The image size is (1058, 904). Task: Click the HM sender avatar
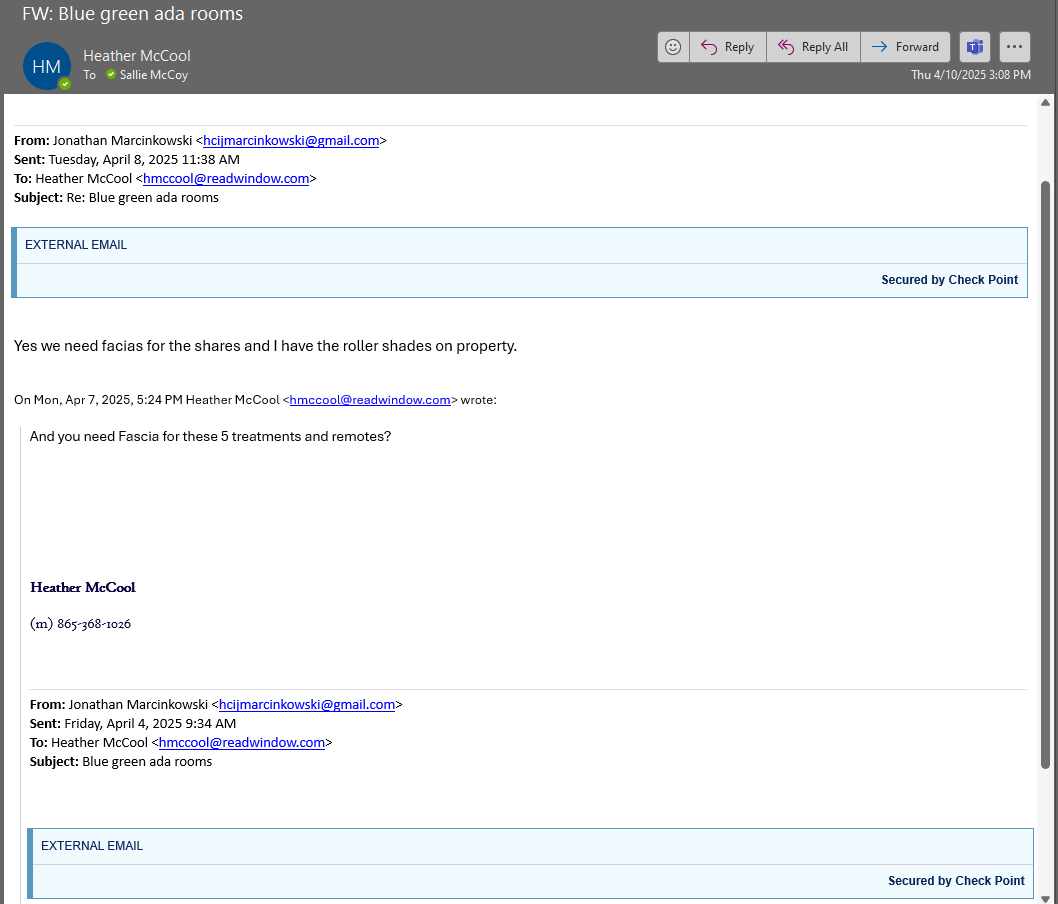[47, 66]
